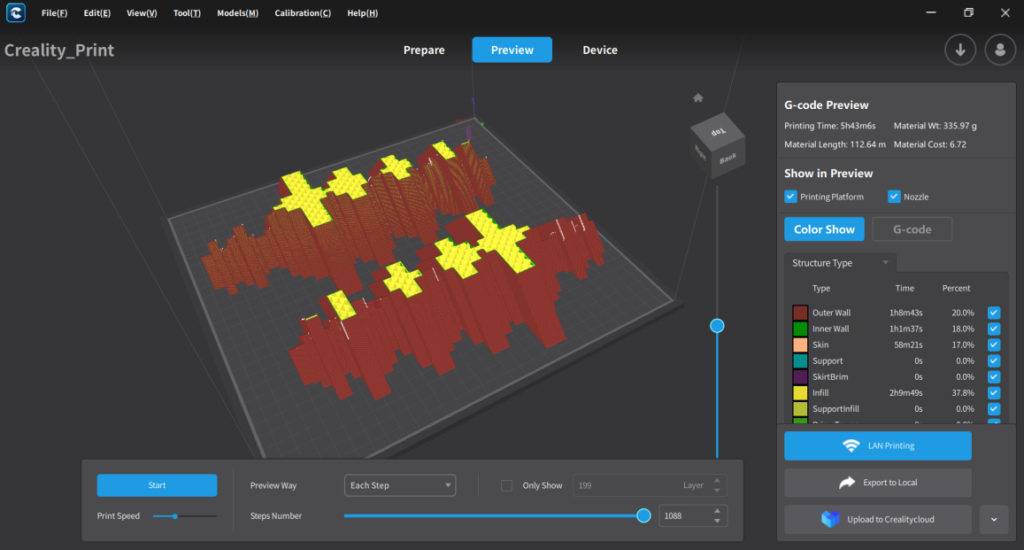Uncheck the SupportInfill visibility checkbox

(994, 409)
